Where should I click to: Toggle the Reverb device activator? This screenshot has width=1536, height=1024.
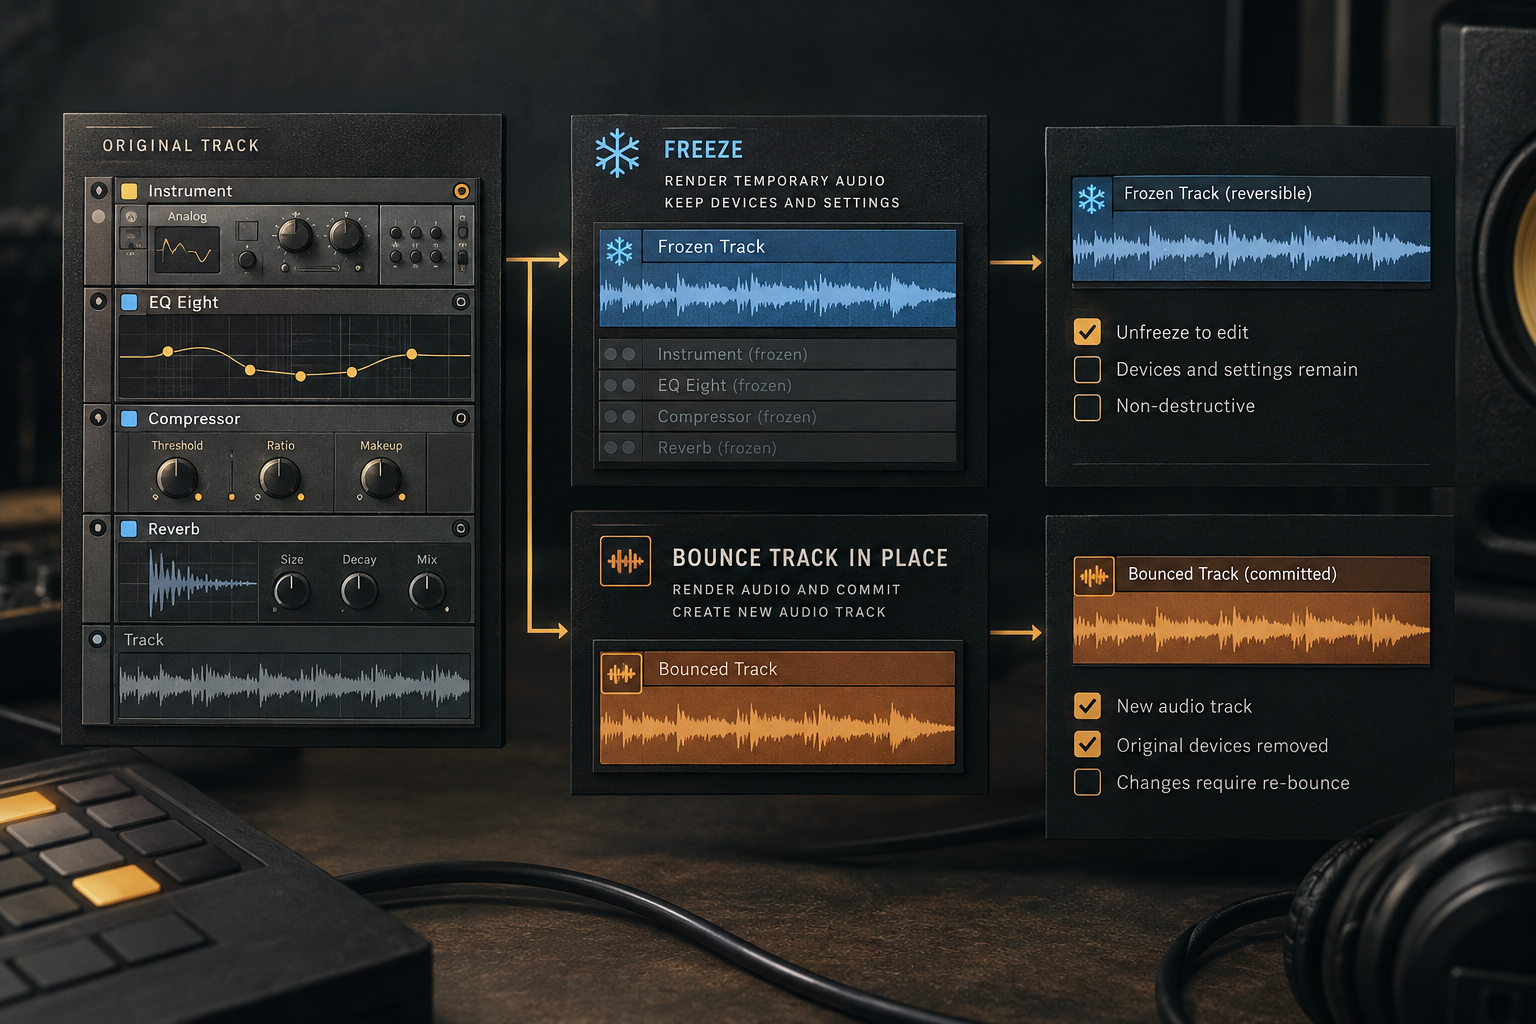[x=98, y=527]
